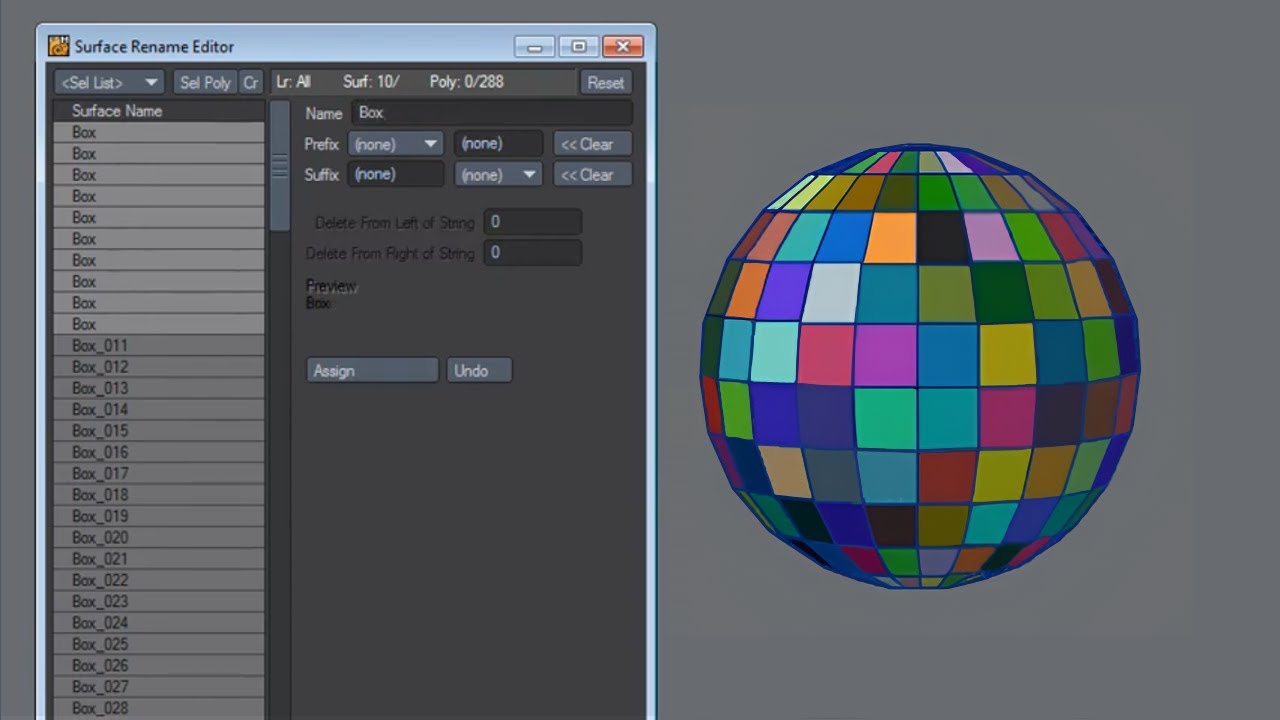The height and width of the screenshot is (720, 1280).
Task: Click into the Name field containing Box
Action: click(492, 113)
